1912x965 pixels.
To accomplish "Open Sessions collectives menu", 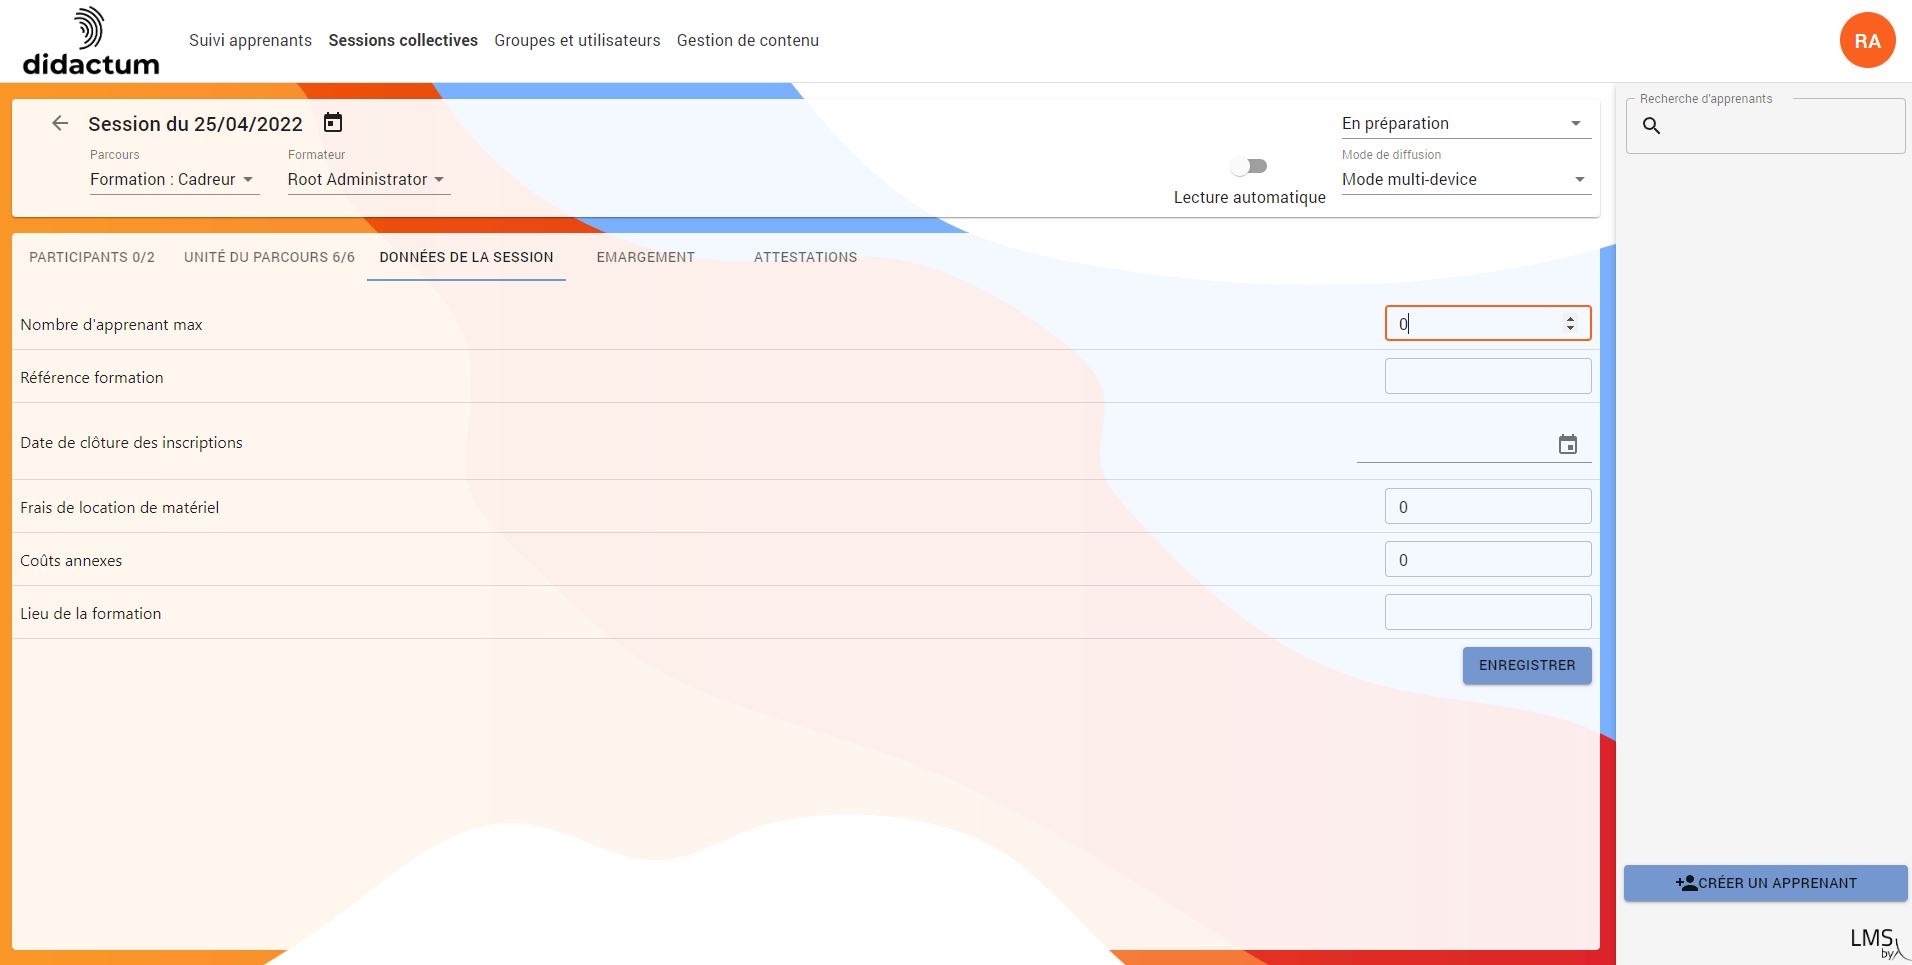I will tap(403, 41).
